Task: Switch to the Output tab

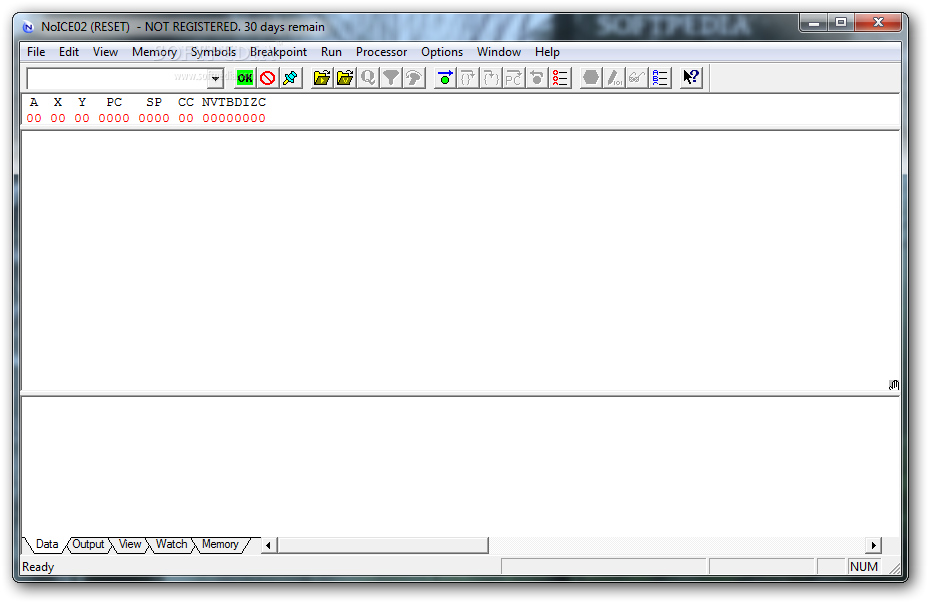Action: [x=88, y=544]
